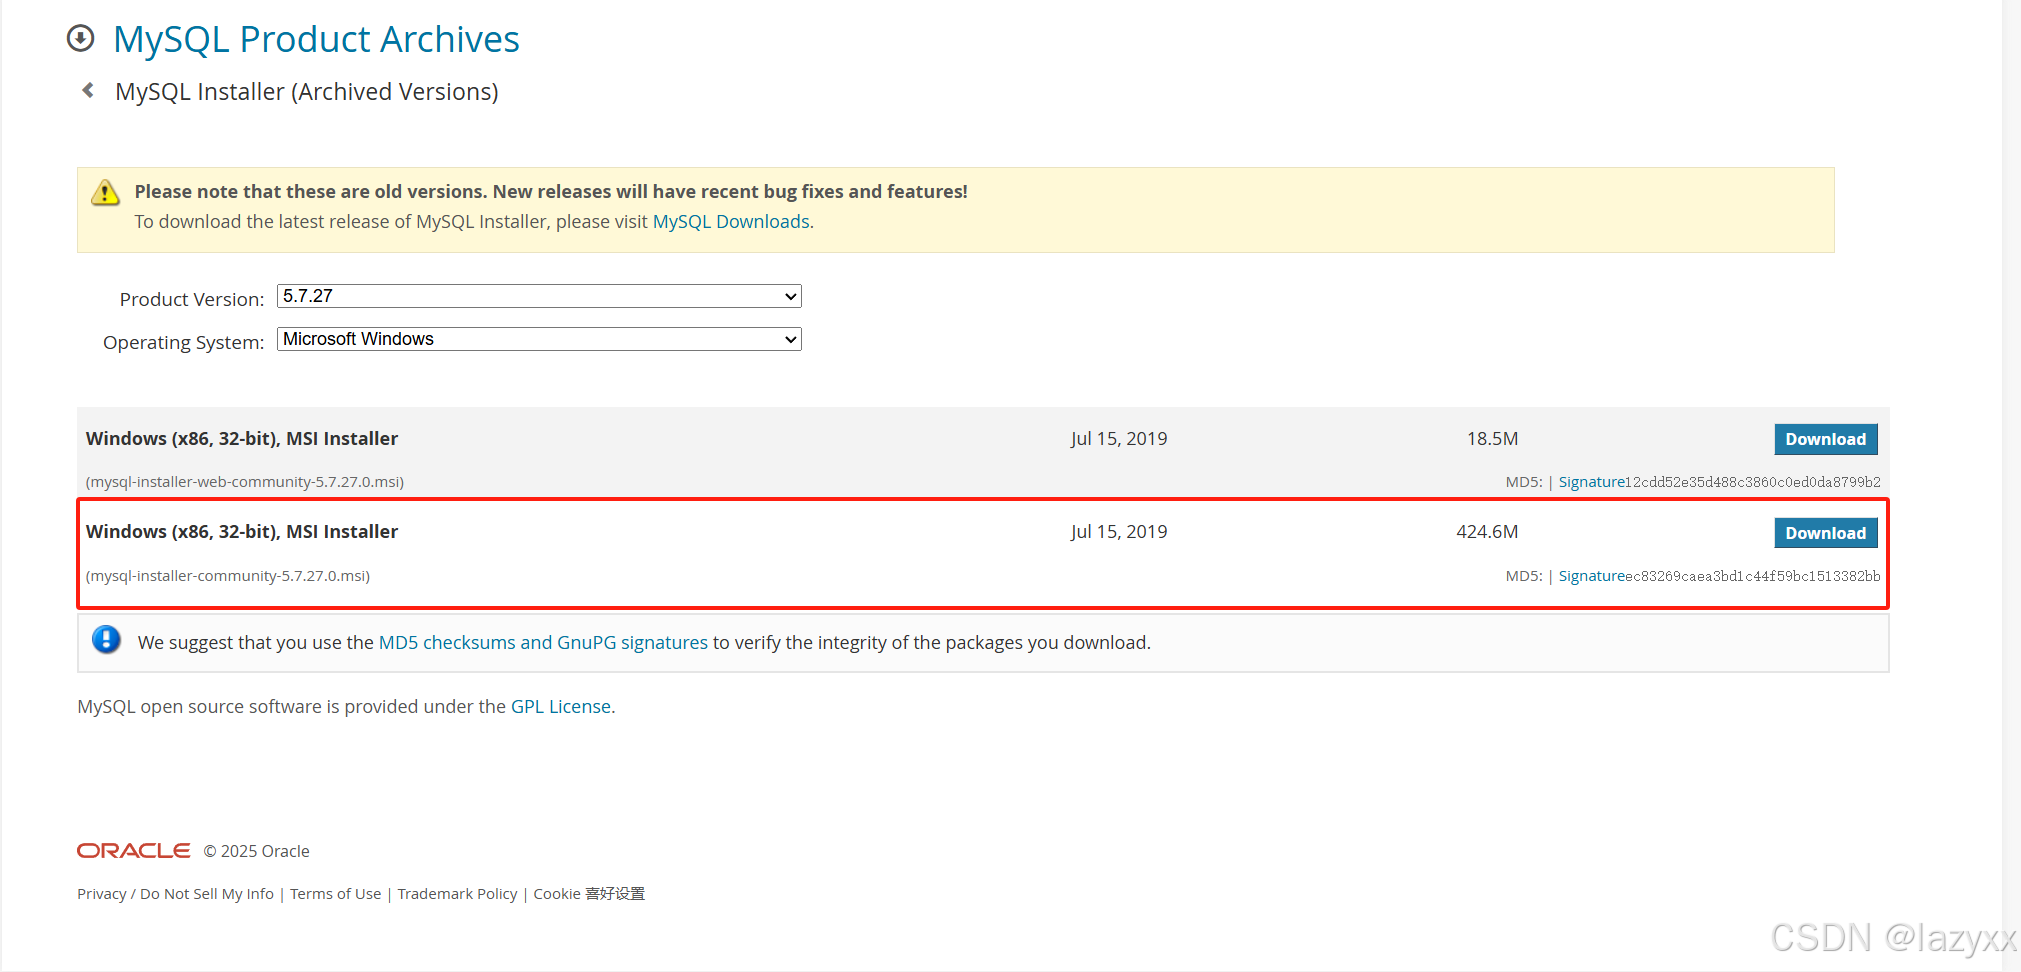Image resolution: width=2021 pixels, height=972 pixels.
Task: Click the 18.5M file size value
Action: click(x=1492, y=439)
